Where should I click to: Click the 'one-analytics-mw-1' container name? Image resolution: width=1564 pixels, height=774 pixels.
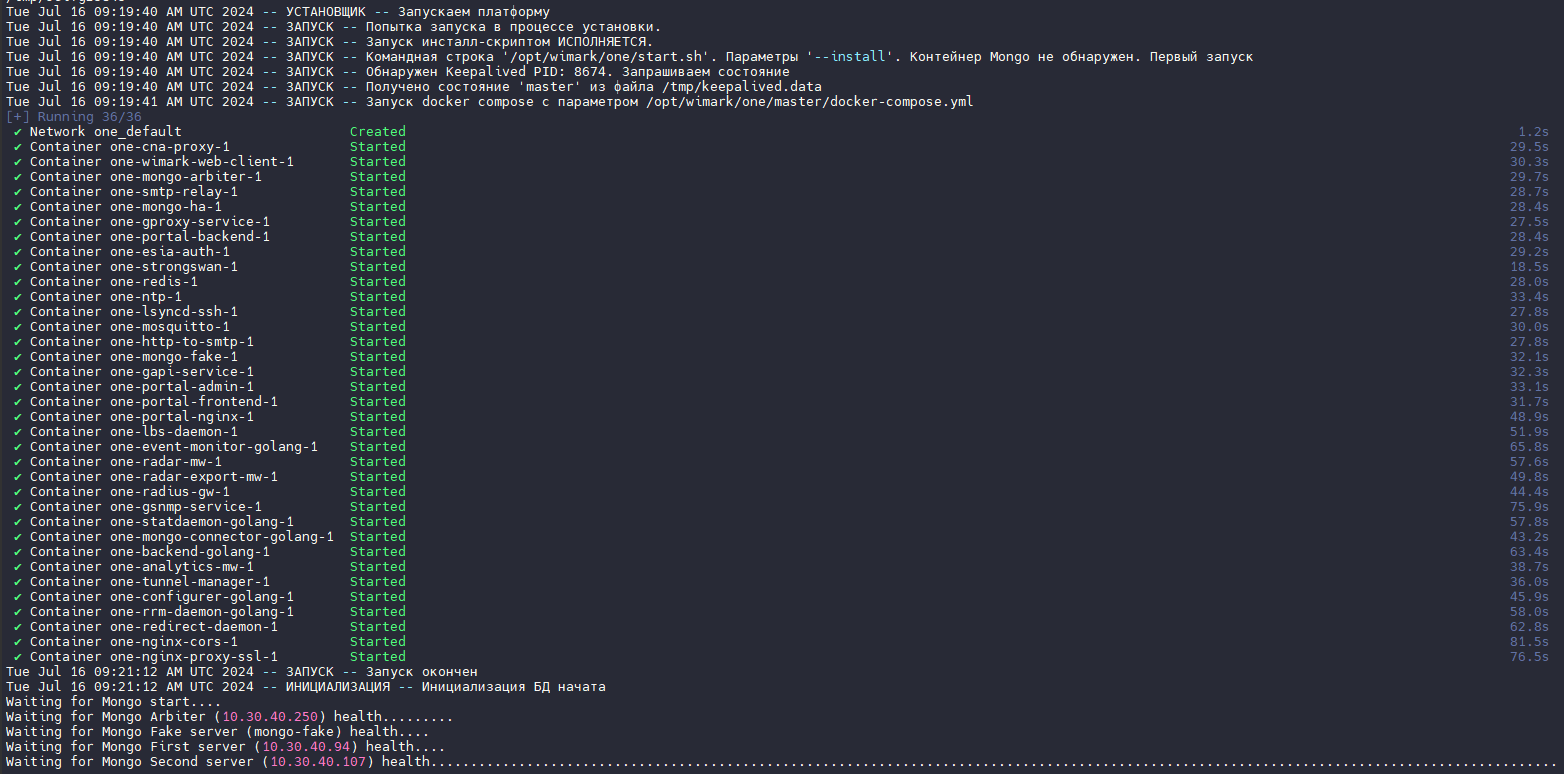click(182, 567)
